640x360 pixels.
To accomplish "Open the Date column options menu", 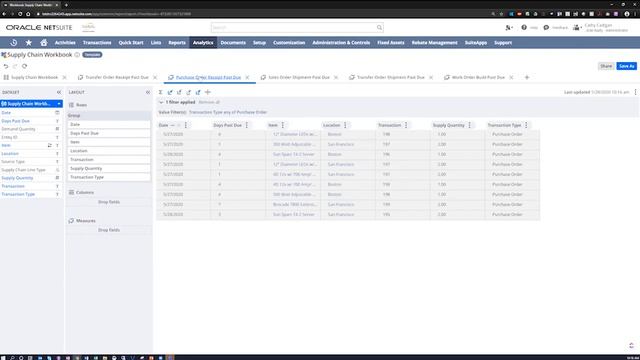I will coord(186,125).
